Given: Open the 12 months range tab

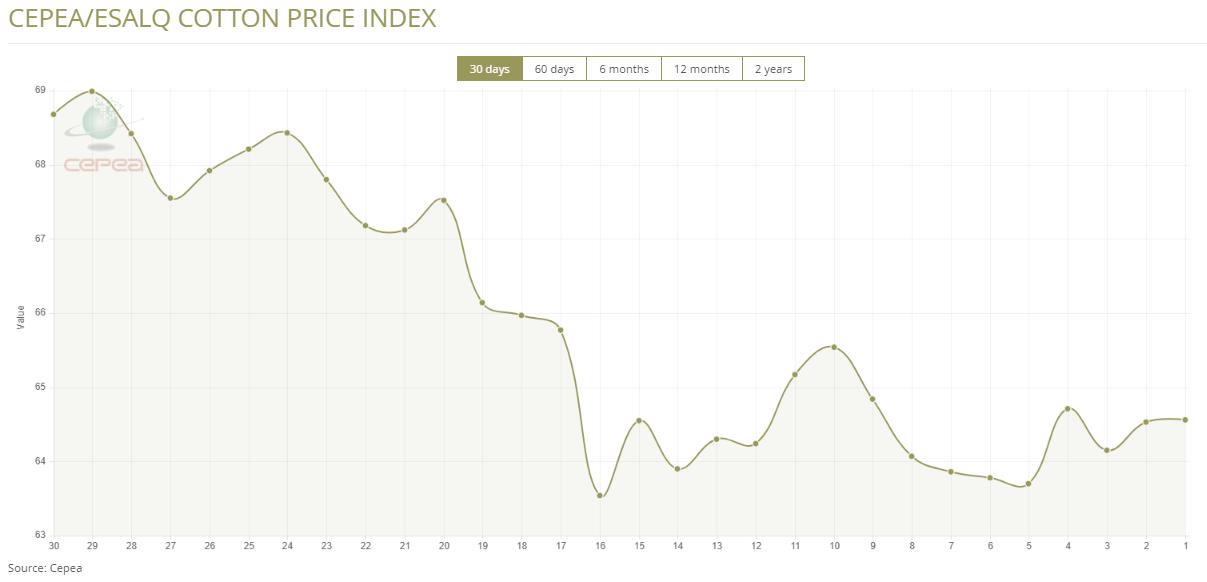Looking at the screenshot, I should (701, 69).
